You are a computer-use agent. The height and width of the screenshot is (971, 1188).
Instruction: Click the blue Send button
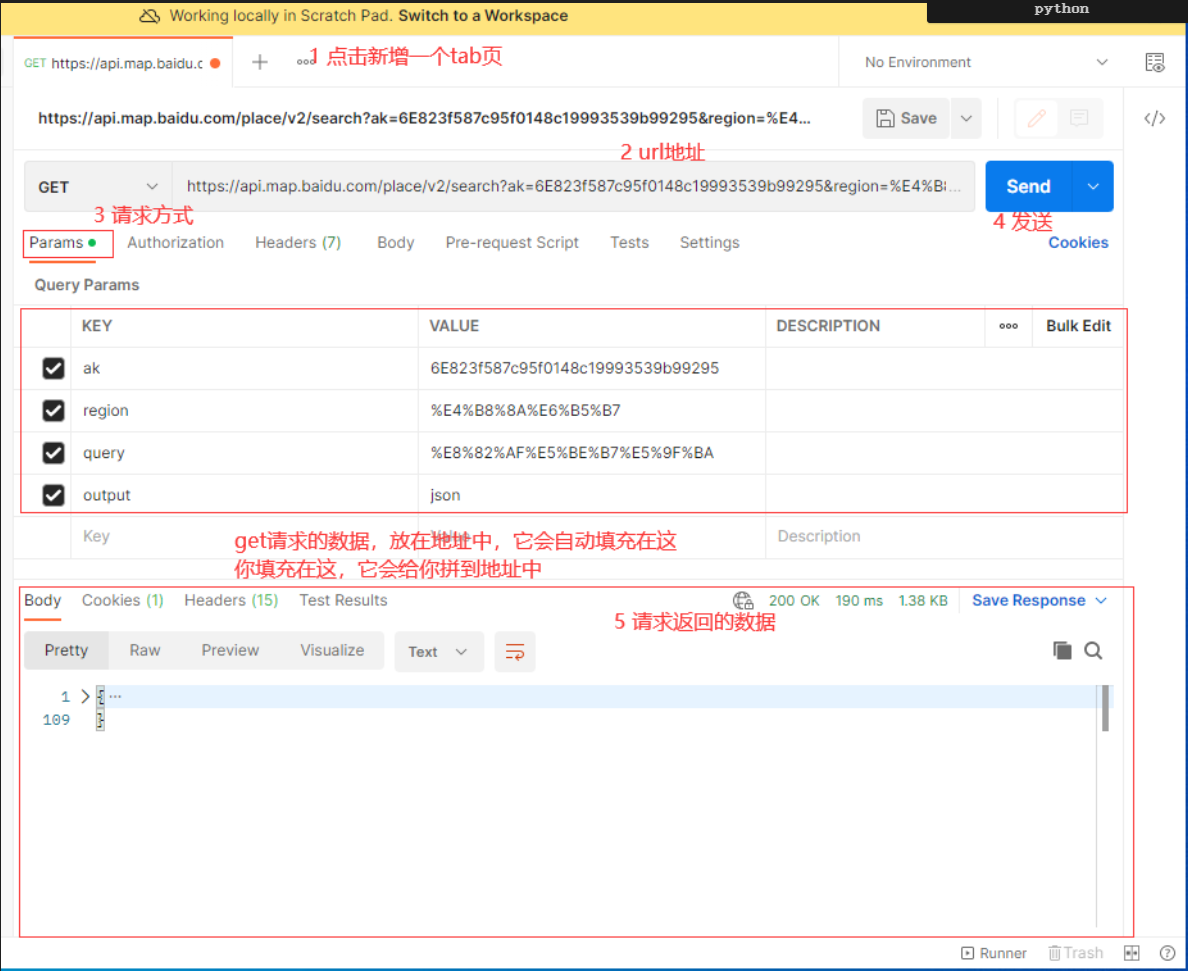point(1028,186)
